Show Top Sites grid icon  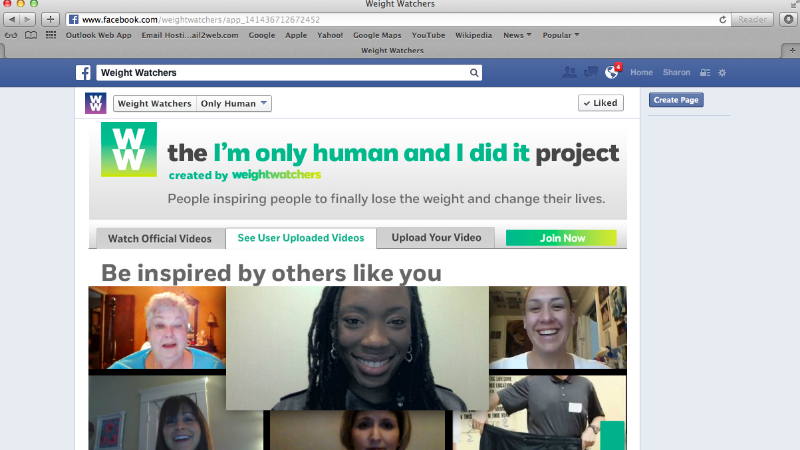click(x=51, y=35)
